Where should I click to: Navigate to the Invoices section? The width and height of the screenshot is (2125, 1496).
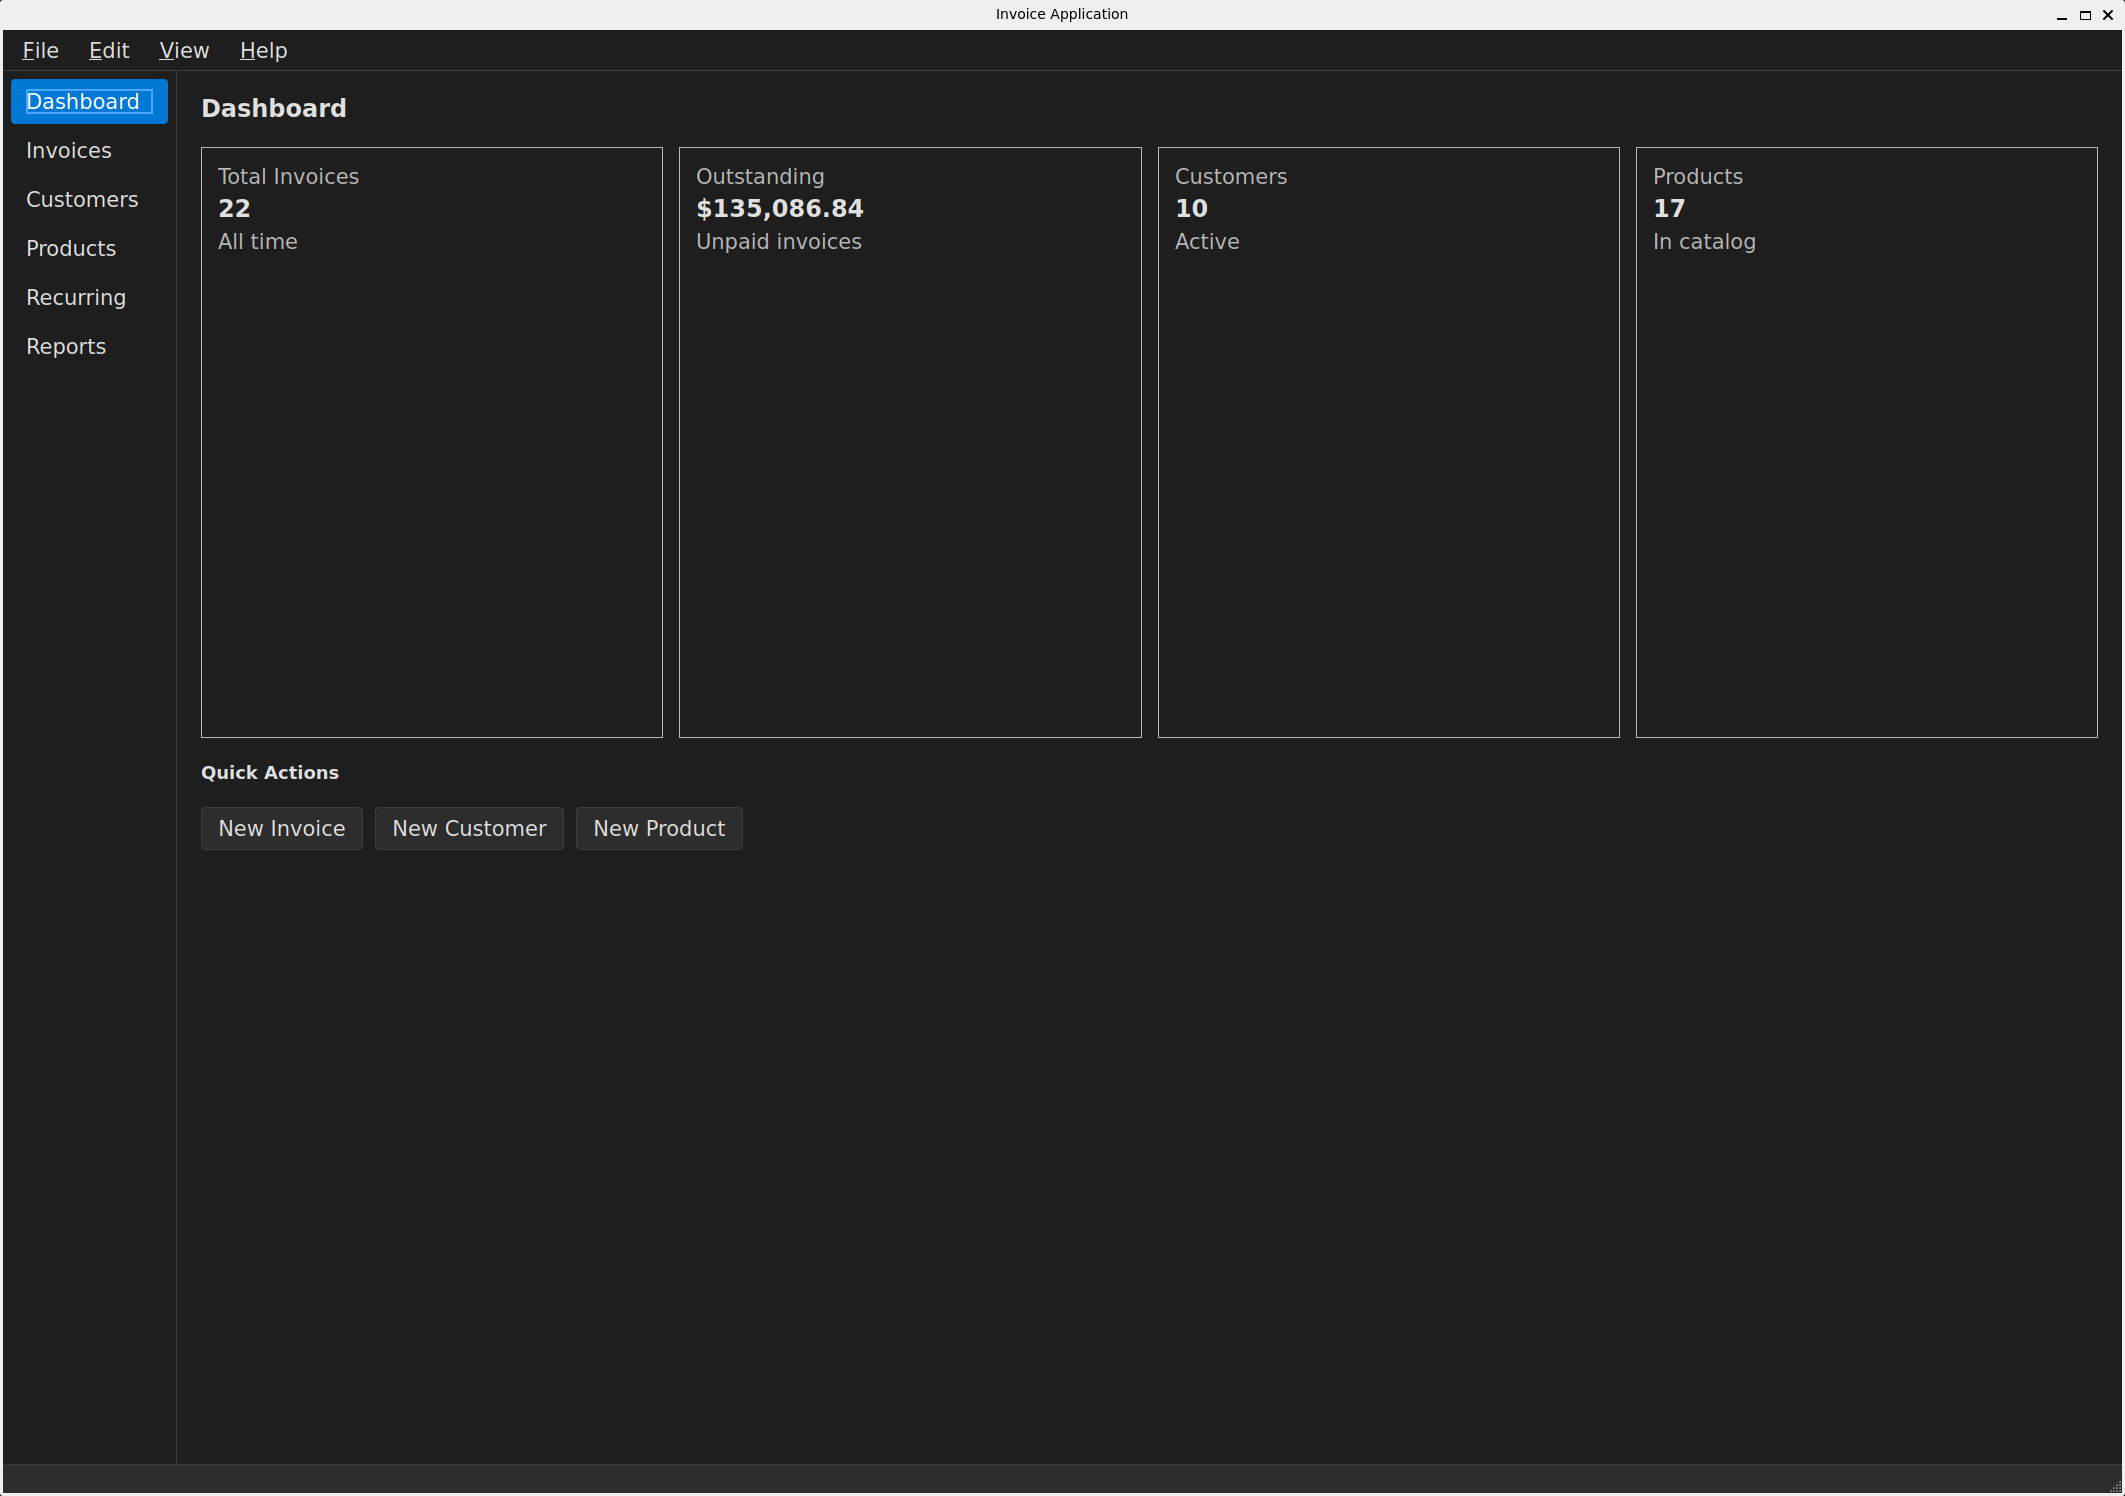pos(68,150)
